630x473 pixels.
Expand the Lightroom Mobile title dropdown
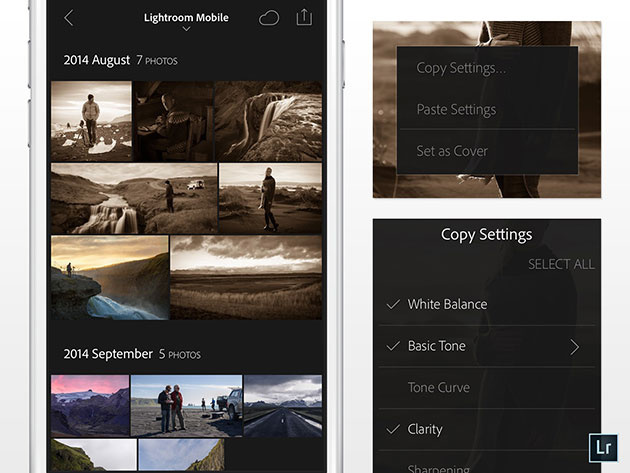click(186, 20)
